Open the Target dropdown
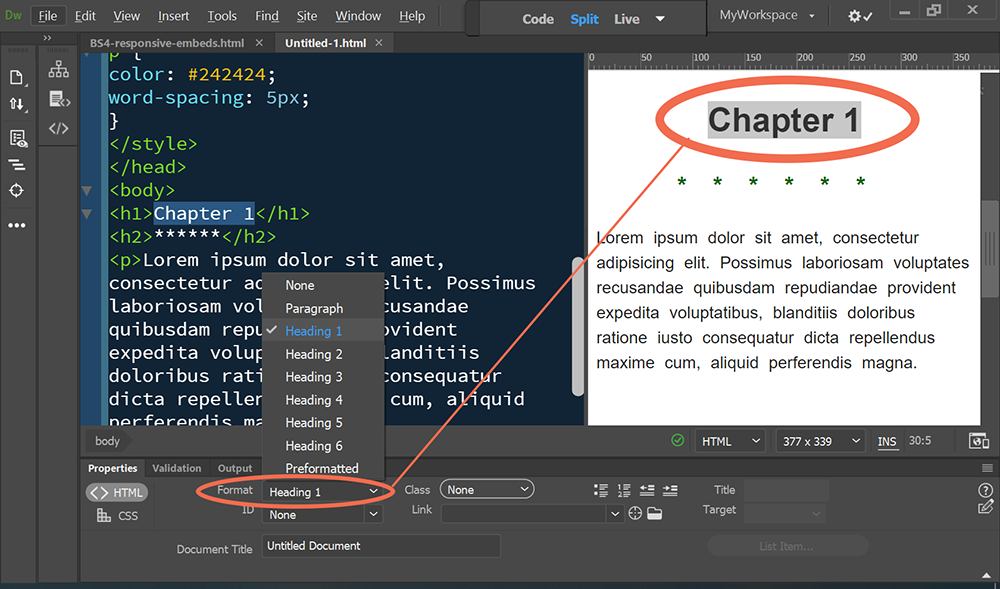The image size is (1000, 589). point(785,513)
